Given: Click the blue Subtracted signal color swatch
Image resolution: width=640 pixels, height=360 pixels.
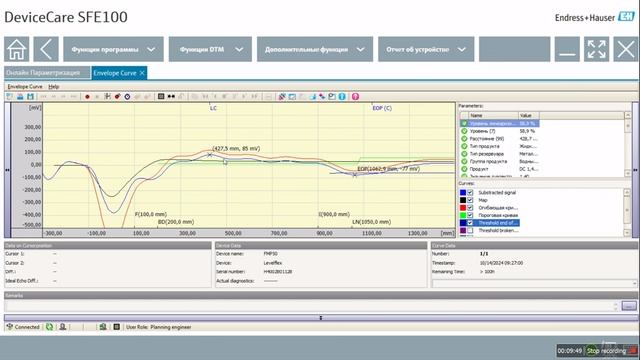Looking at the screenshot, I should (463, 193).
